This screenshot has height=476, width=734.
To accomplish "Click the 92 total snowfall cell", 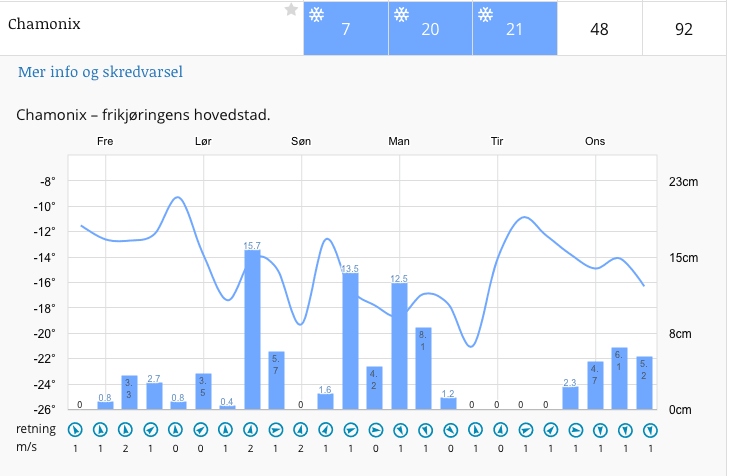I will 684,29.
